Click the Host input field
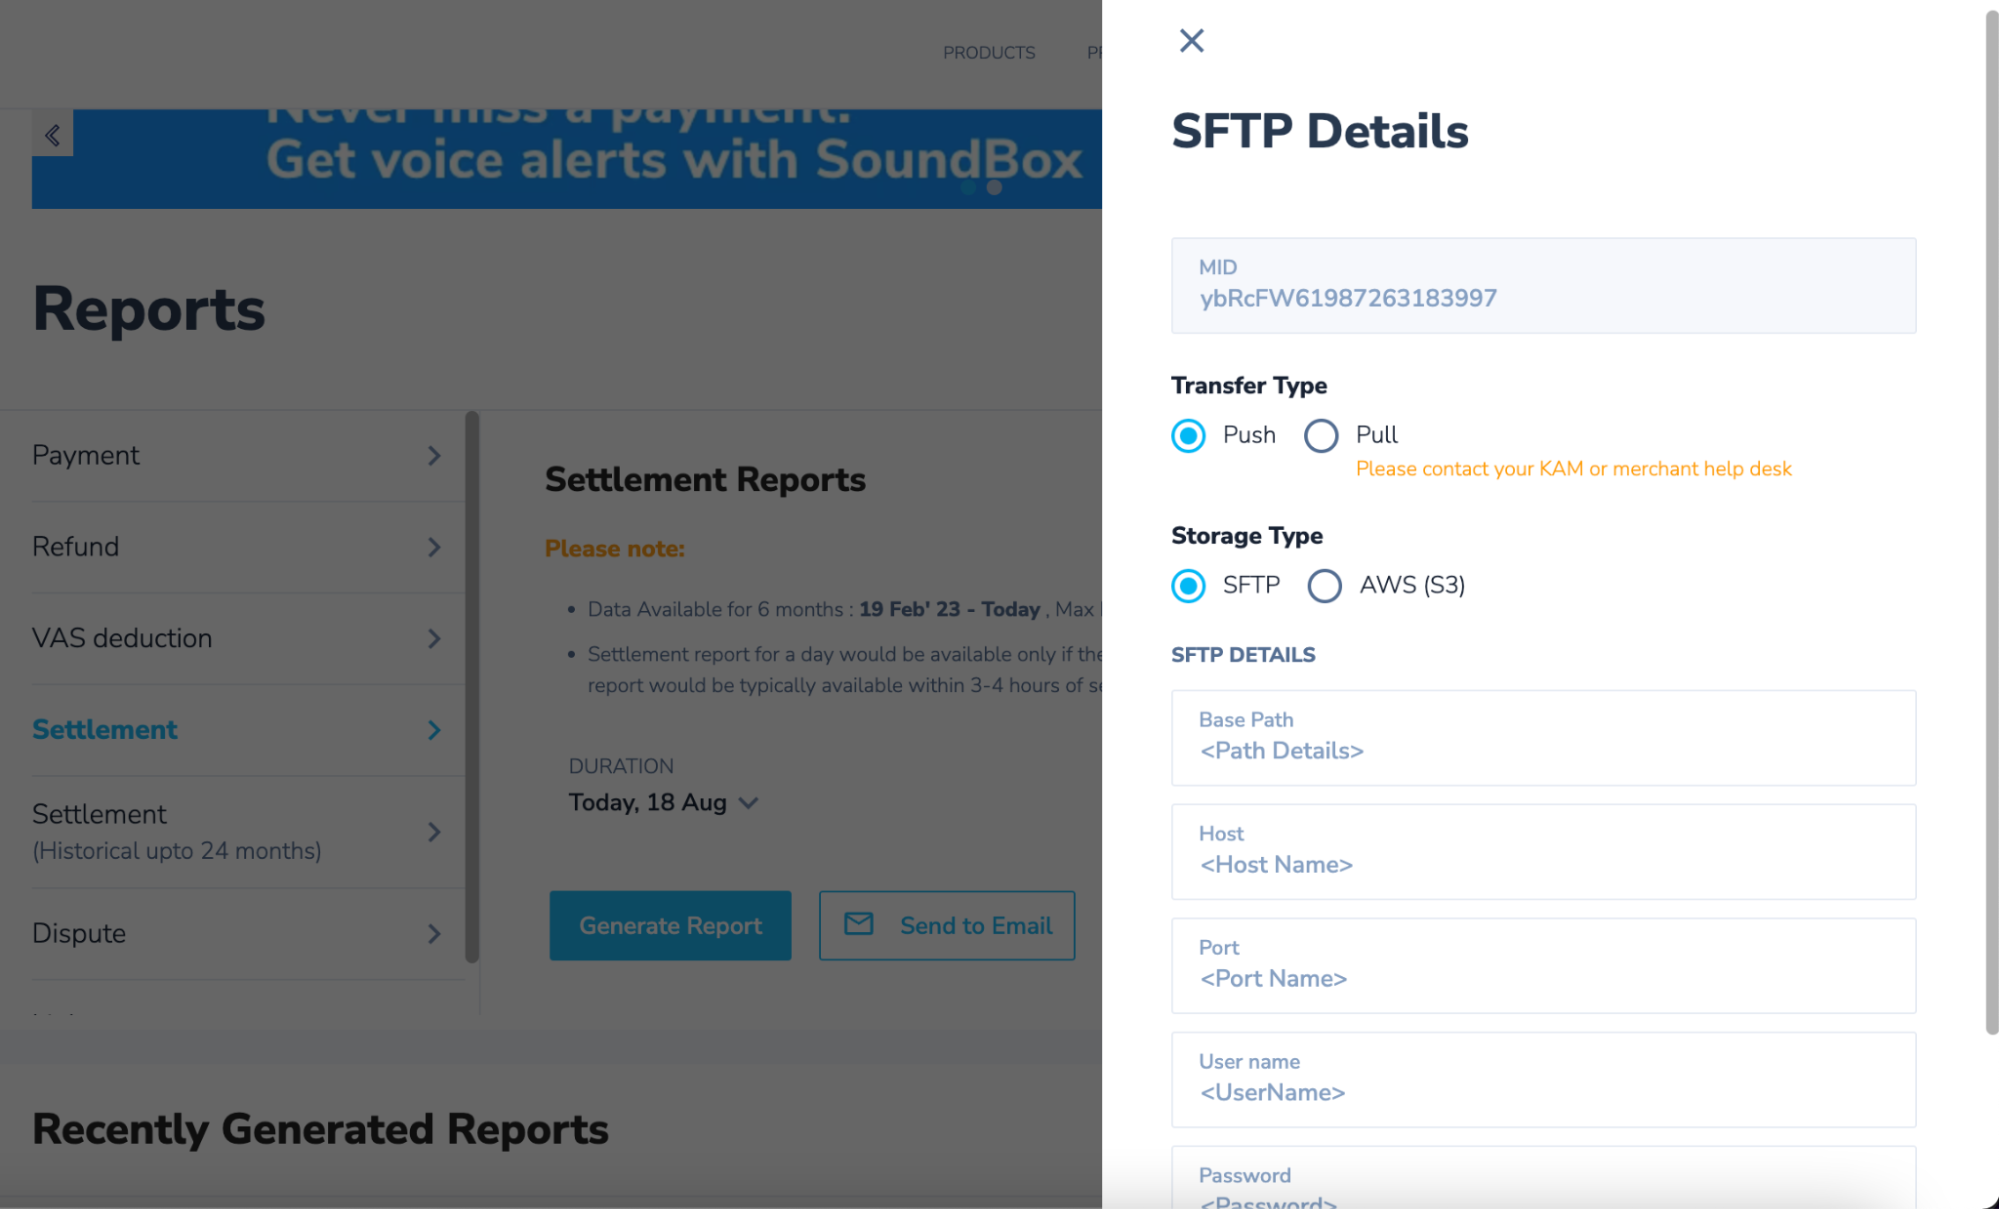This screenshot has width=1999, height=1210. 1543,852
